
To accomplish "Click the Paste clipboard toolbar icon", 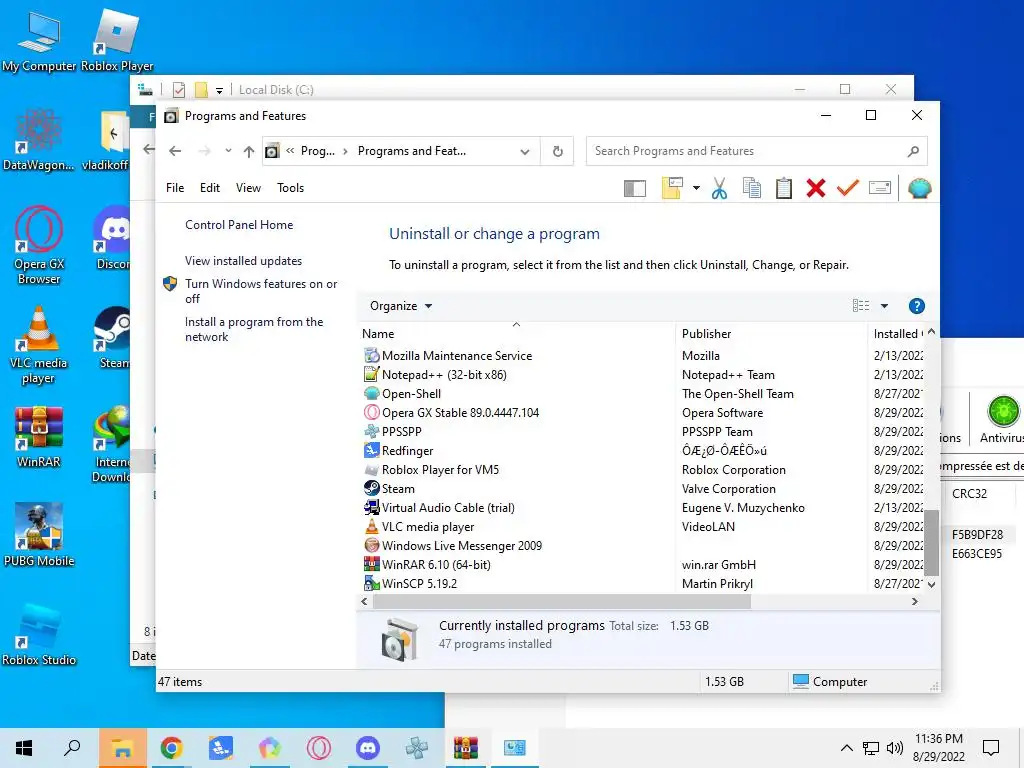I will tap(784, 189).
